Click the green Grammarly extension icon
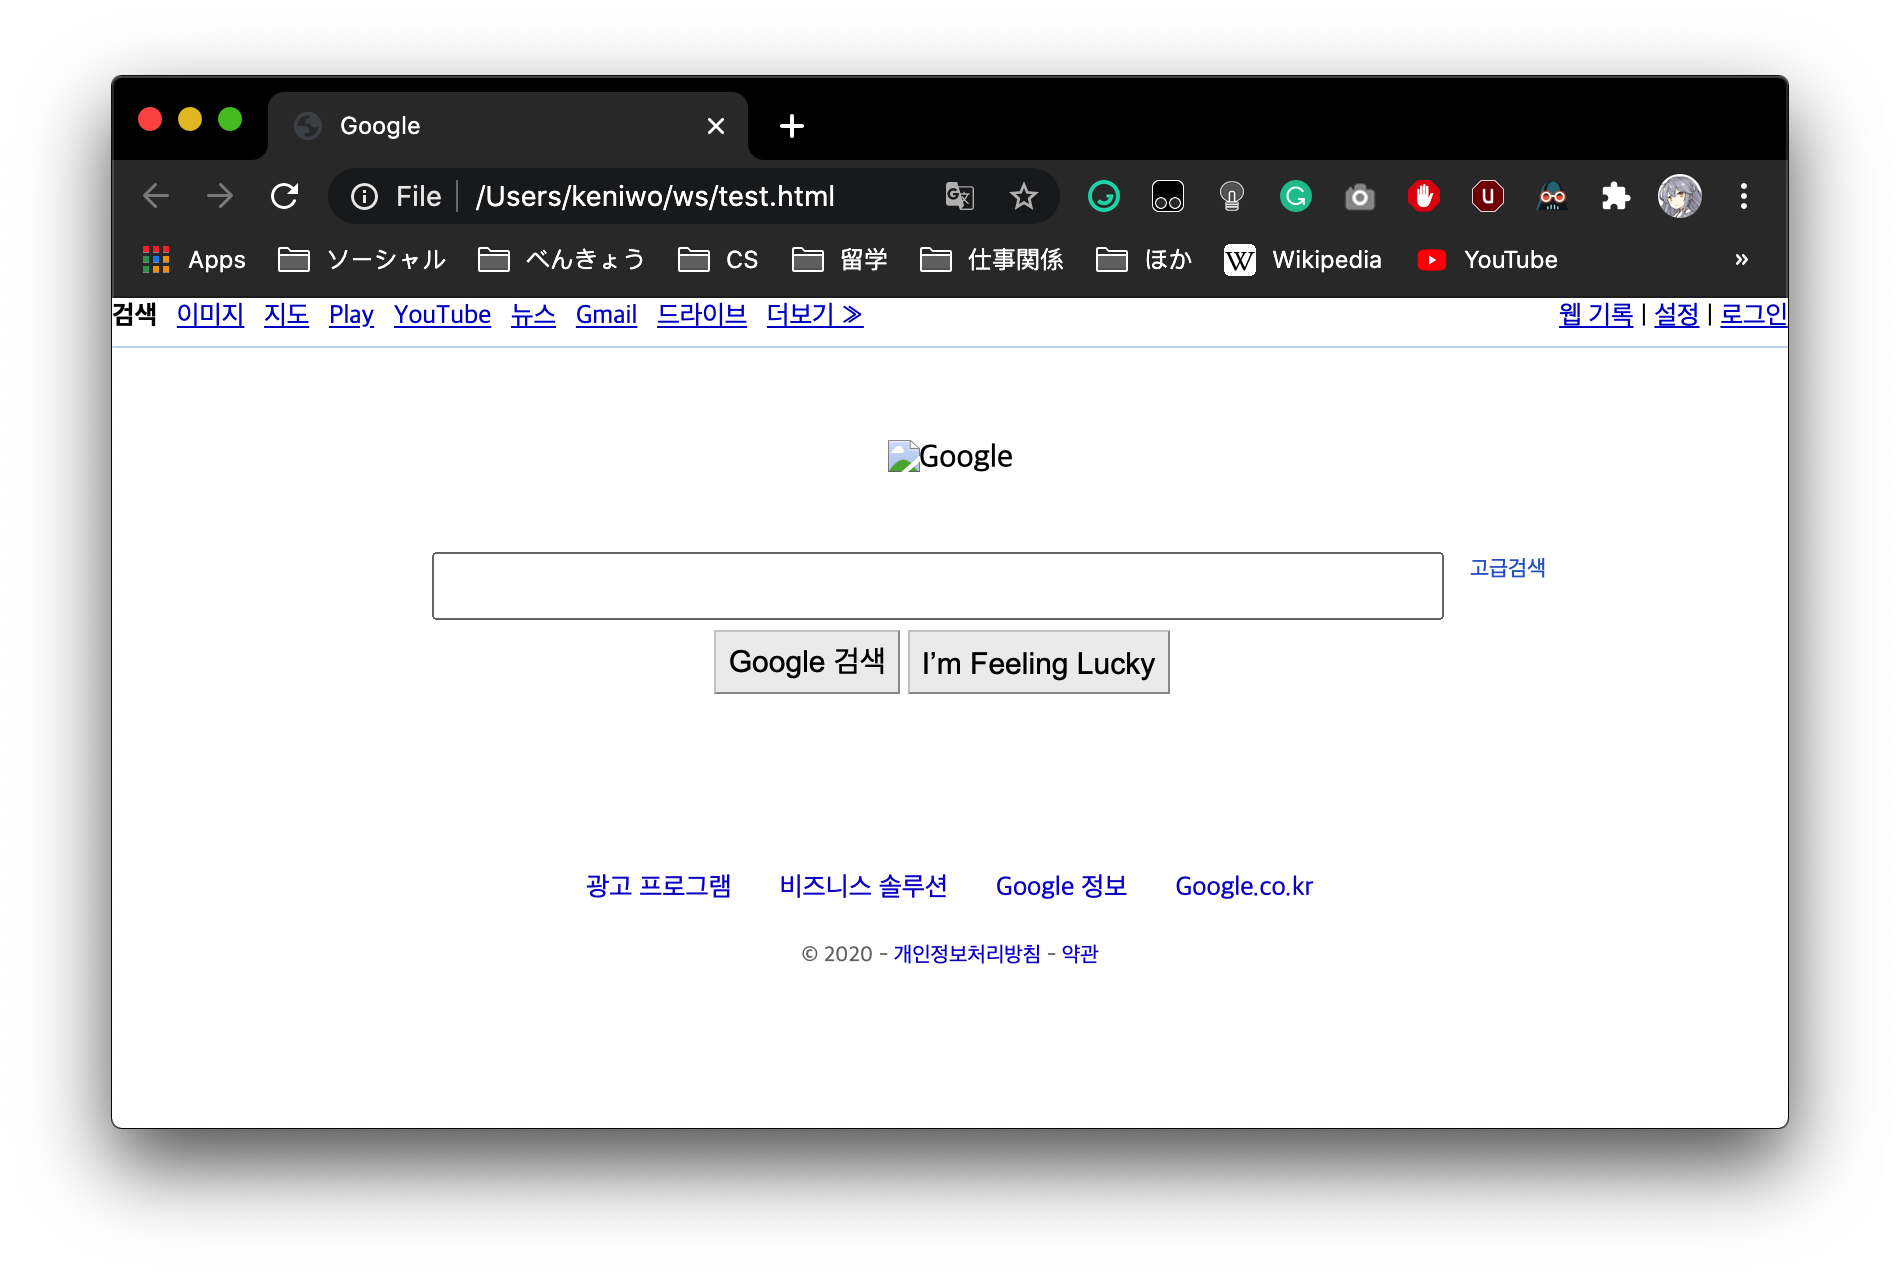 pos(1295,196)
